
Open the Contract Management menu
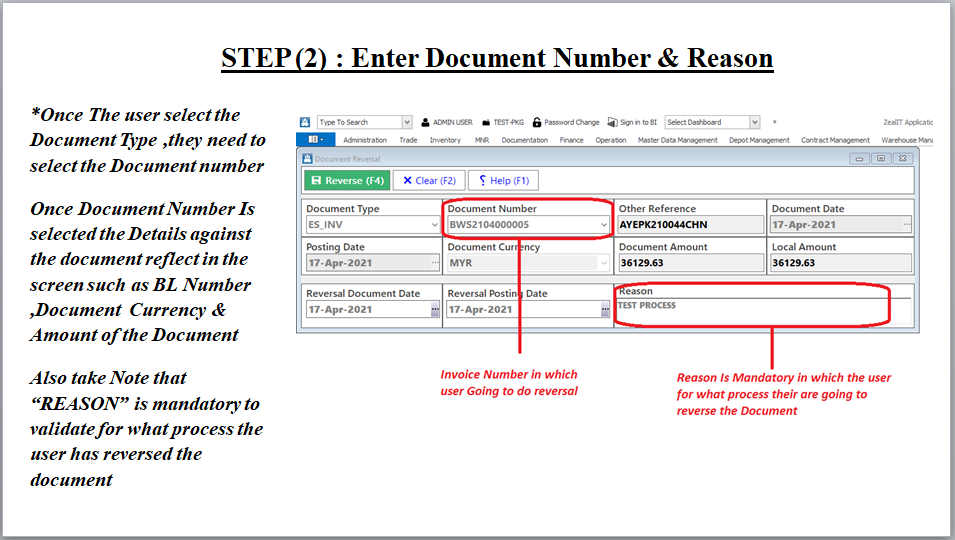pos(835,140)
